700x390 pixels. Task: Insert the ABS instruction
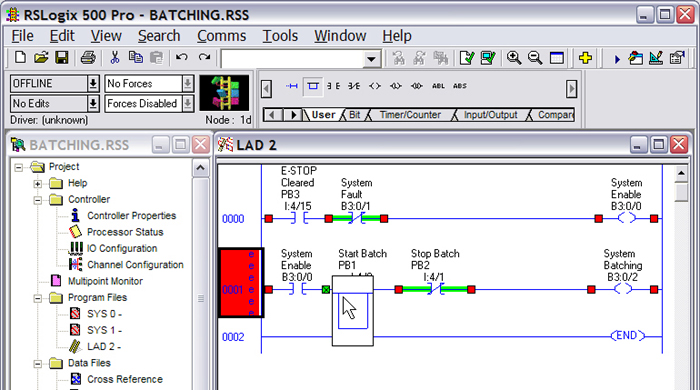[460, 86]
